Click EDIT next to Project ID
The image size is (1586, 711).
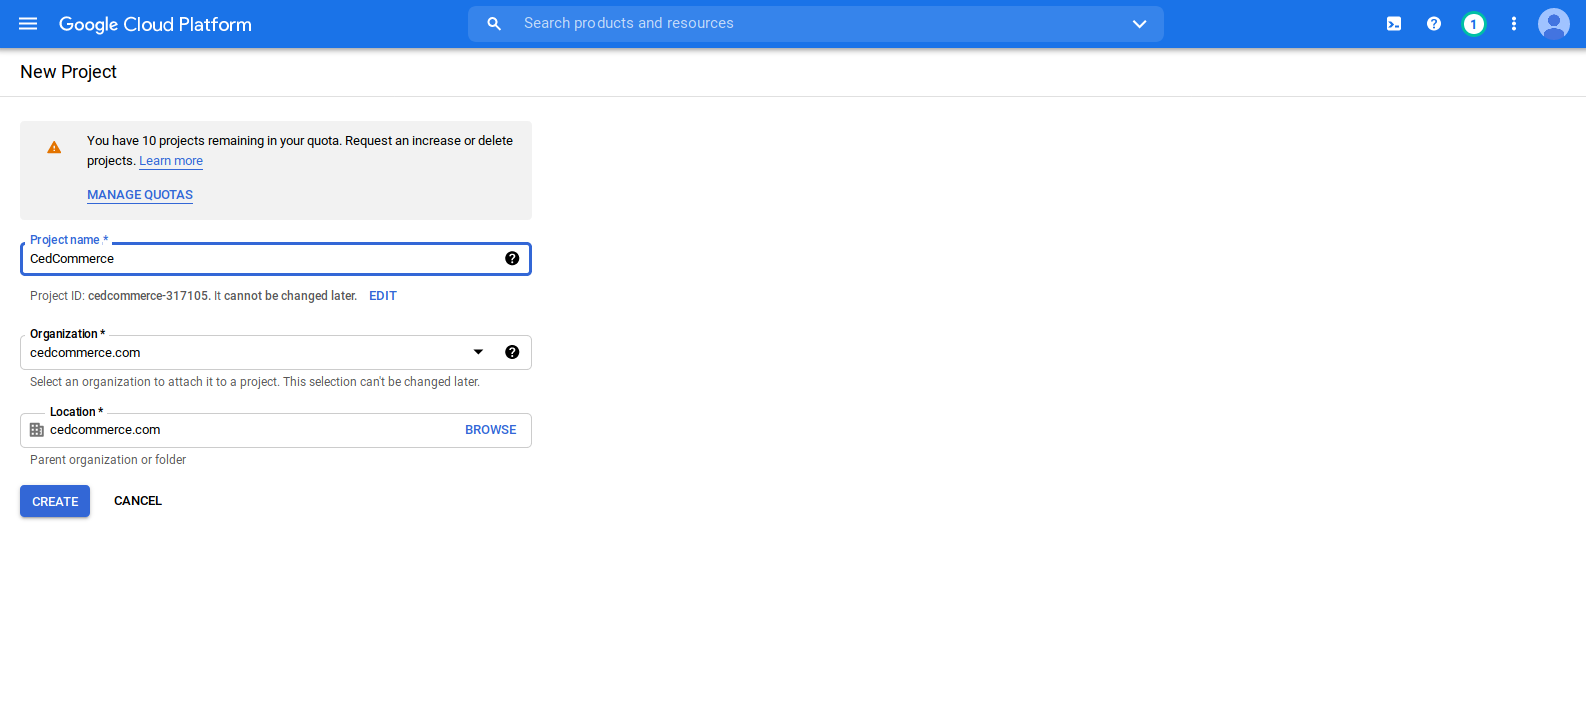(383, 296)
